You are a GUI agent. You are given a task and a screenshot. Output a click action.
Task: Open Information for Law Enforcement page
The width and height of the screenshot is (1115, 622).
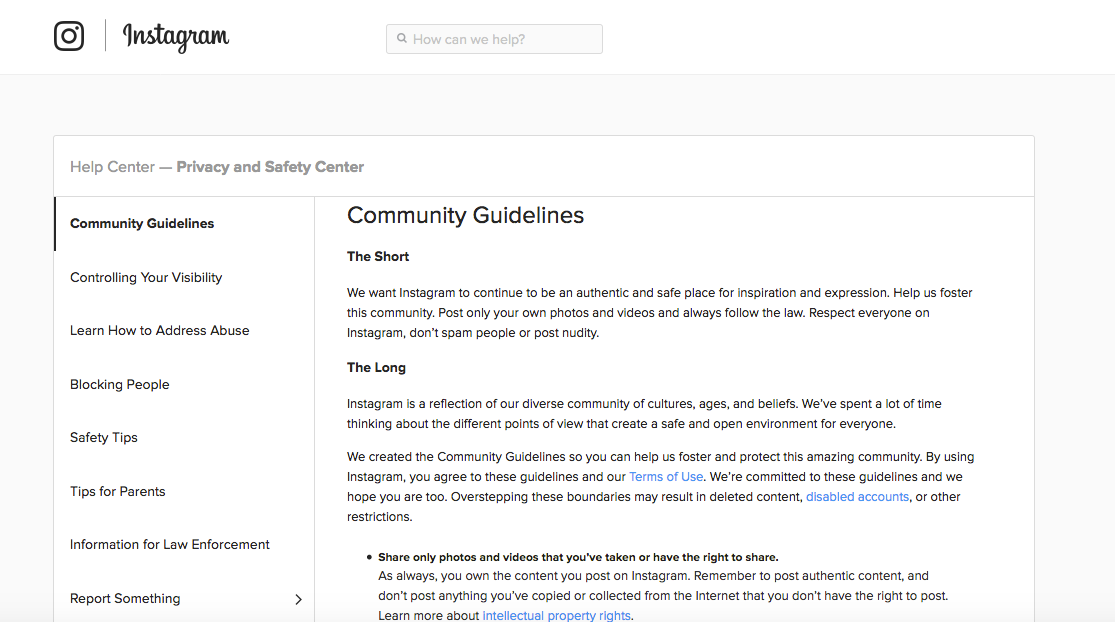tap(184, 545)
